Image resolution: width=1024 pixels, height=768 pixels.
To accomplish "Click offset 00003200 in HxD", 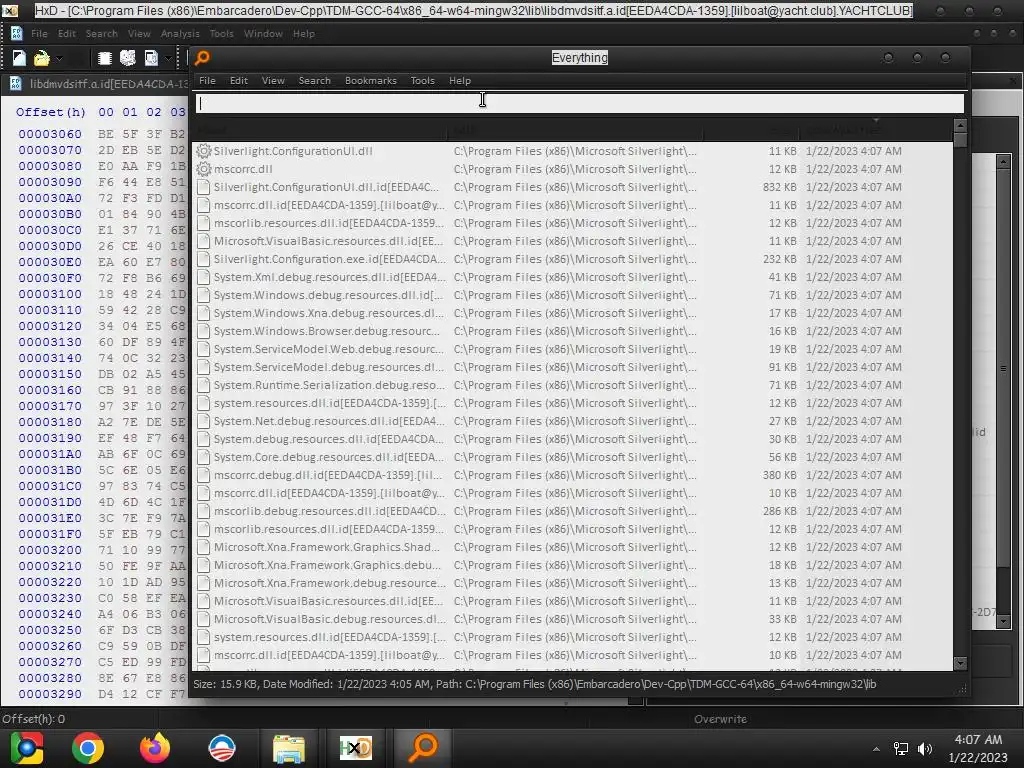I will 50,550.
